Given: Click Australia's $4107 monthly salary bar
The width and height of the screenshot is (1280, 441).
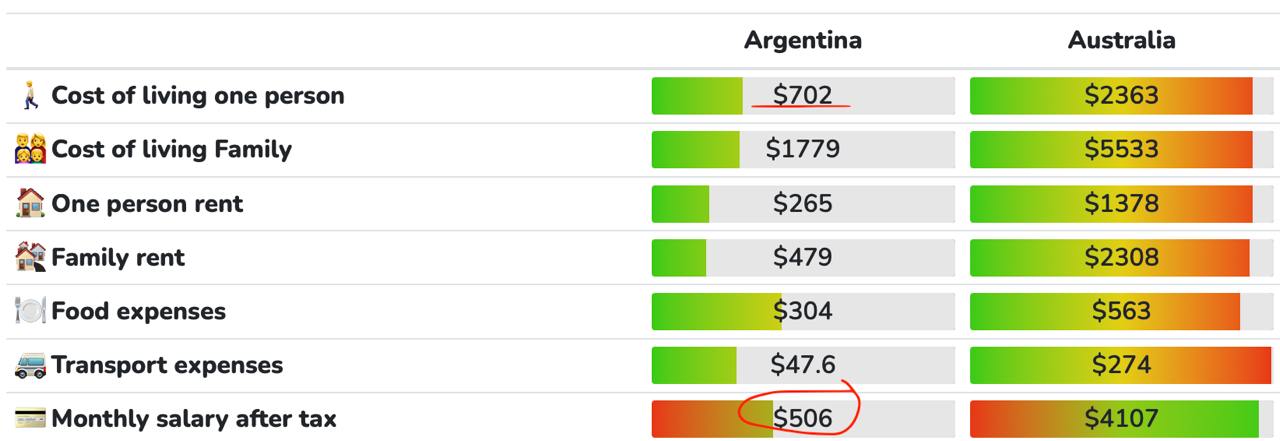Looking at the screenshot, I should (x=1121, y=419).
